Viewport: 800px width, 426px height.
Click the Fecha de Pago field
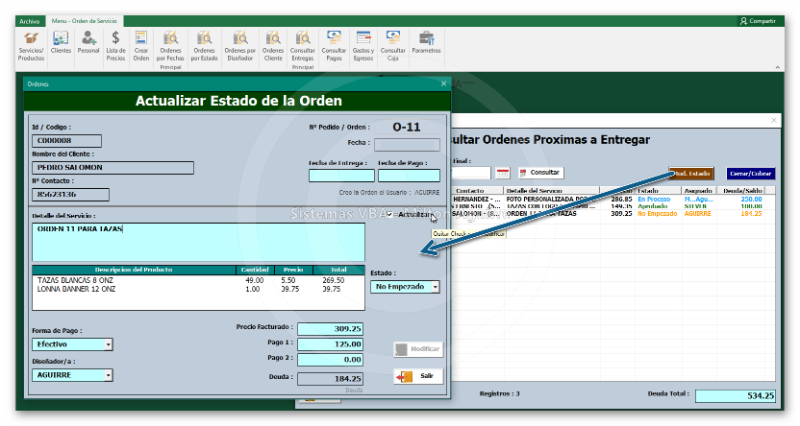[409, 176]
